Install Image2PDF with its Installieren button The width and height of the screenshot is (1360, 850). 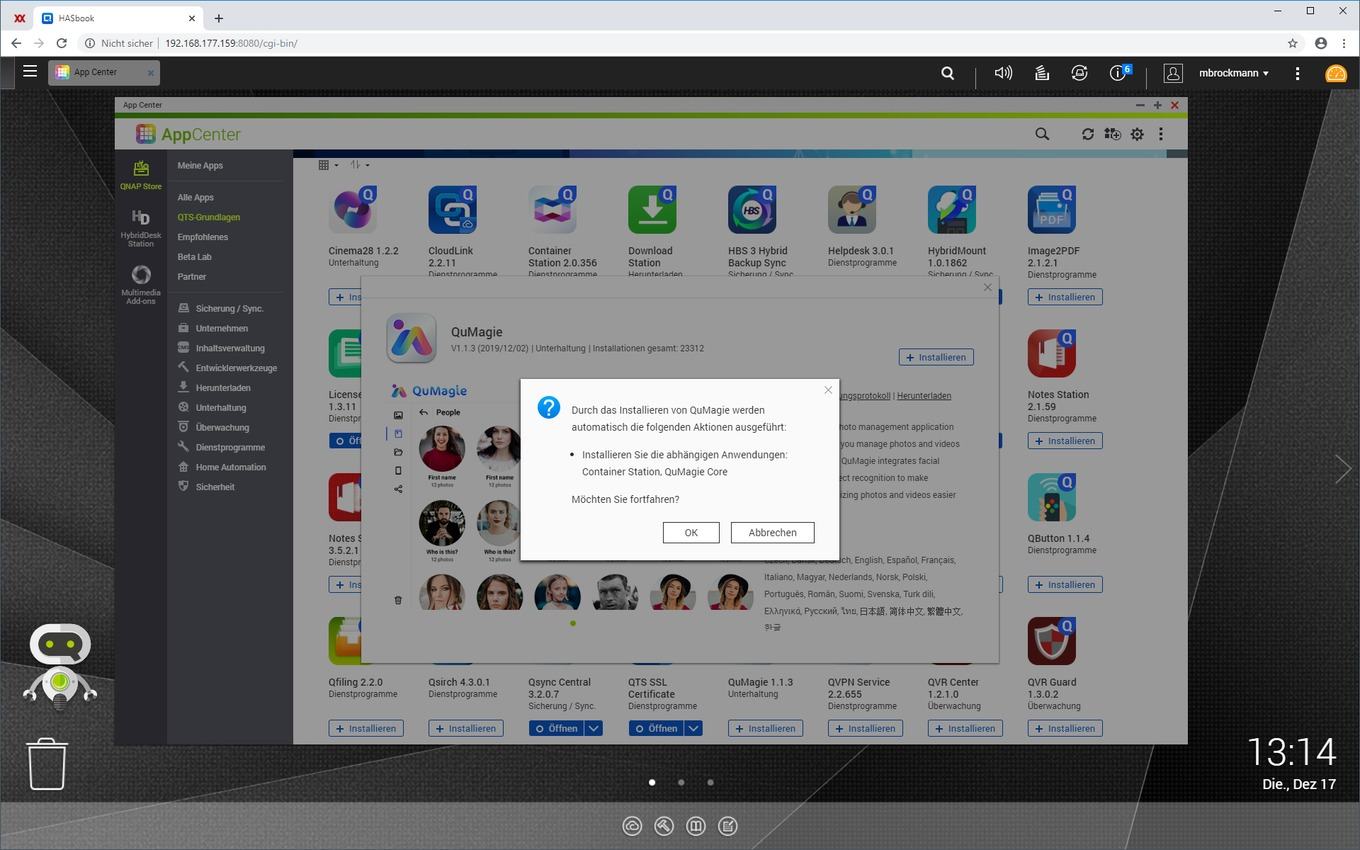(1065, 297)
